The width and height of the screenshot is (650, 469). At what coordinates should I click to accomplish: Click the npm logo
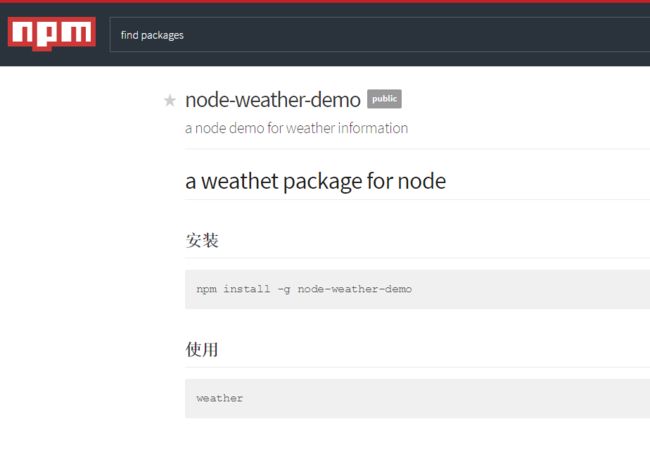52,34
